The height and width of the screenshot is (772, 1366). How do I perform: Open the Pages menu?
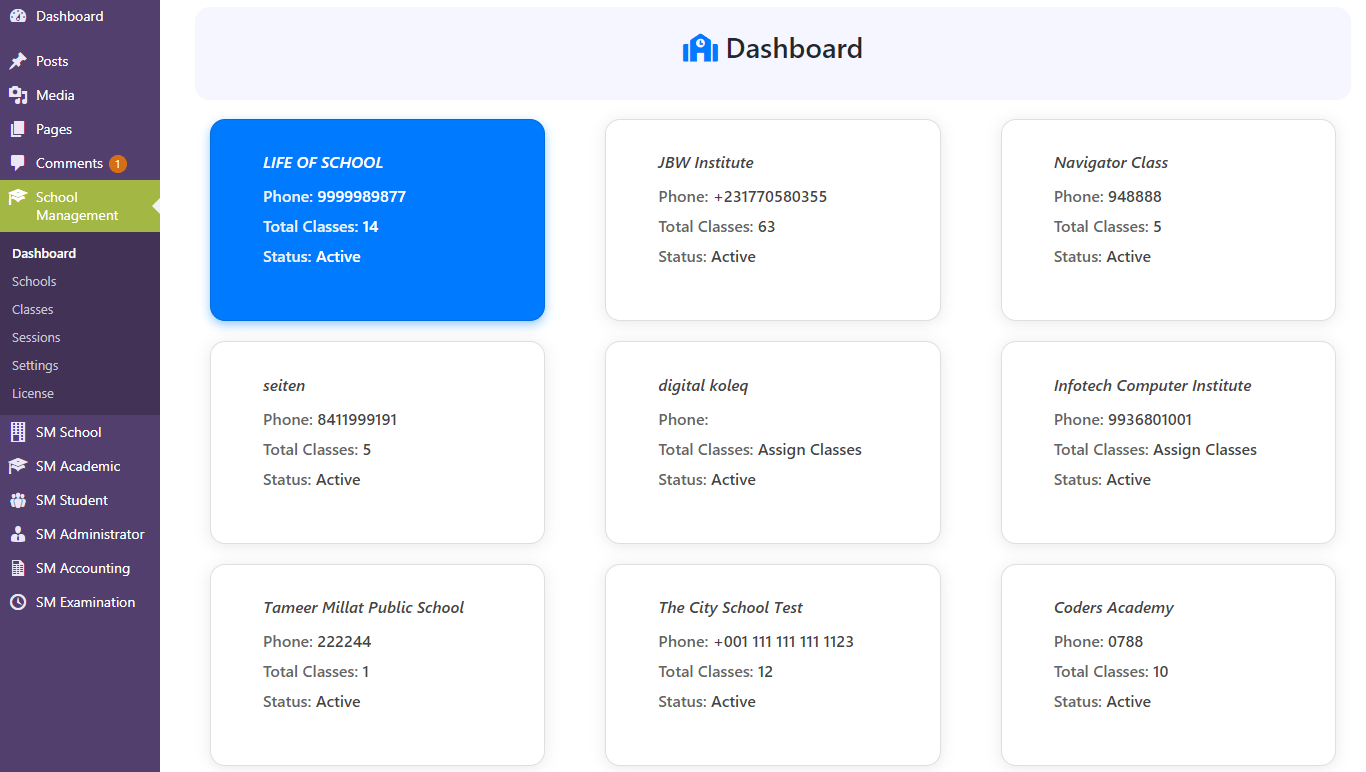[80, 129]
